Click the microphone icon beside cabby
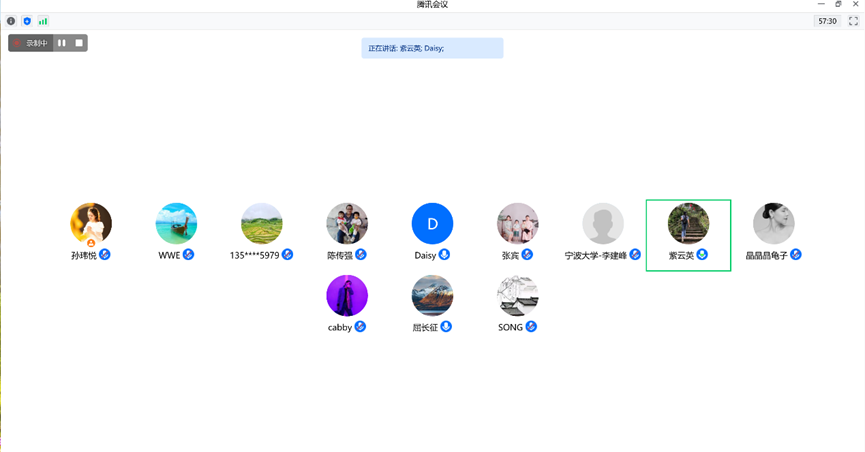 [x=361, y=327]
